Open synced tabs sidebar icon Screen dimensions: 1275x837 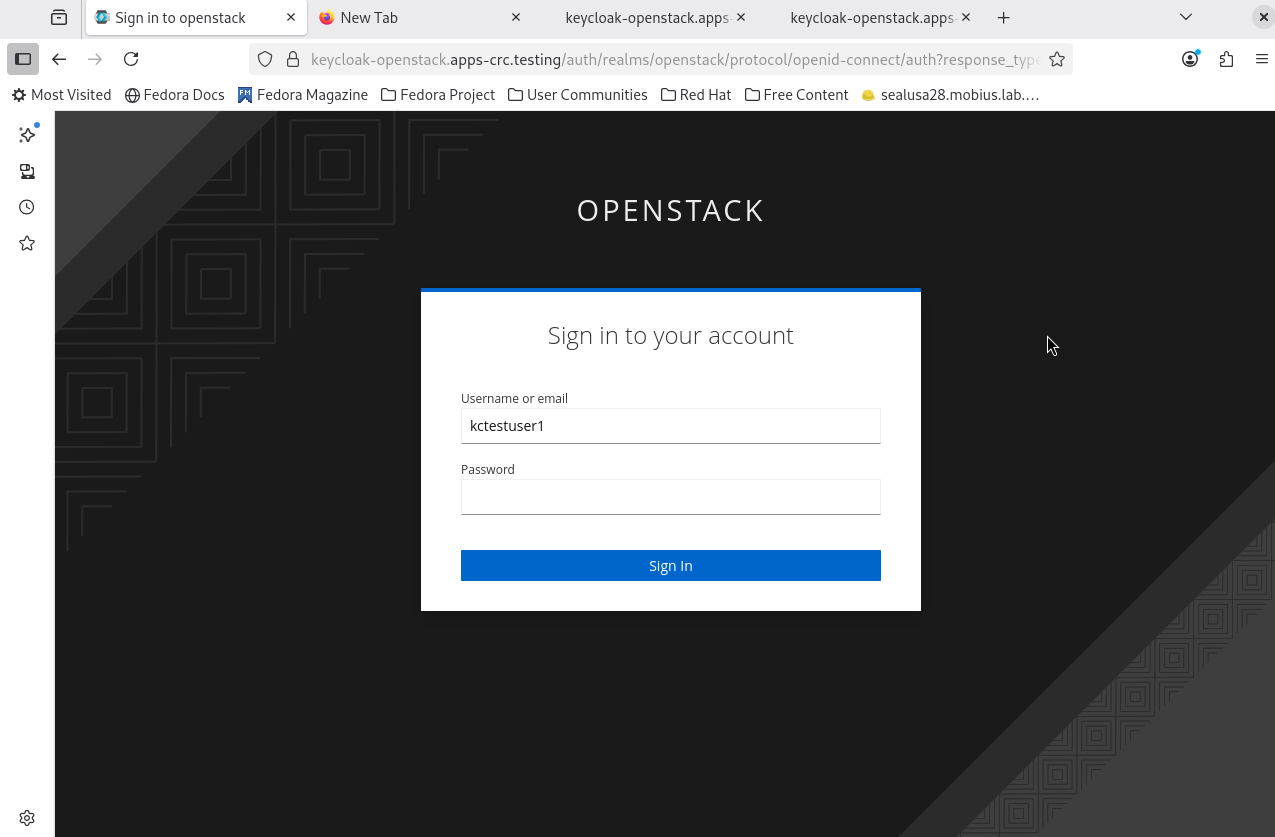(x=27, y=171)
